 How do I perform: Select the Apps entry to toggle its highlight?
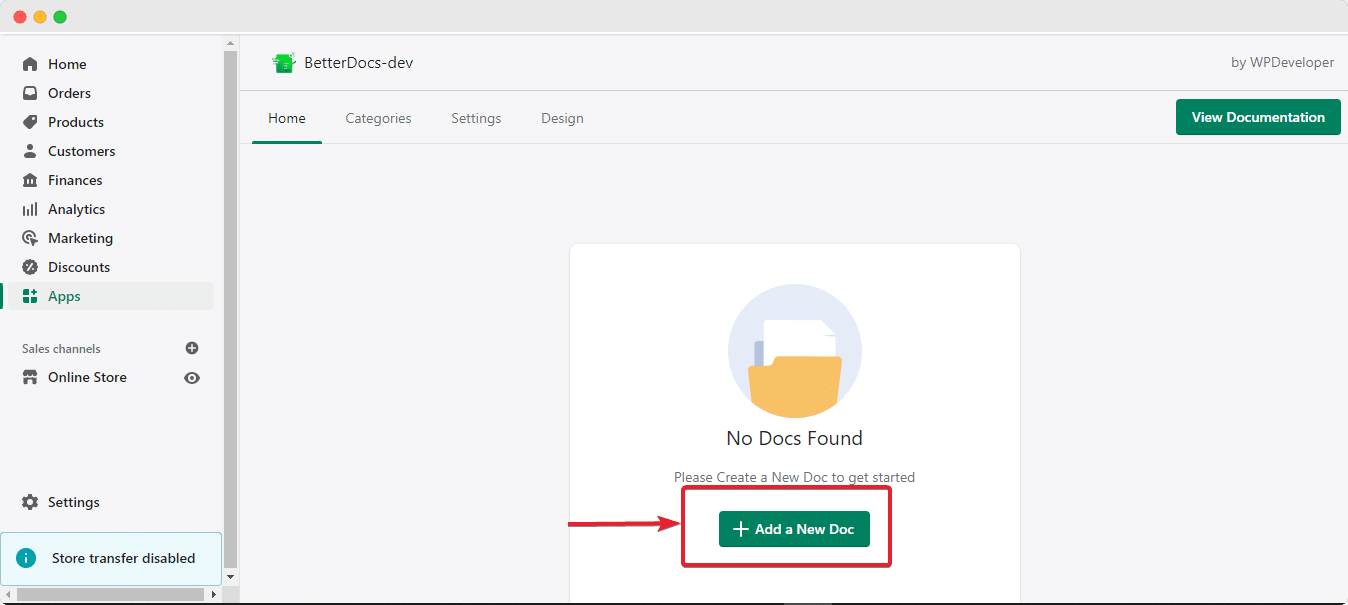[64, 295]
